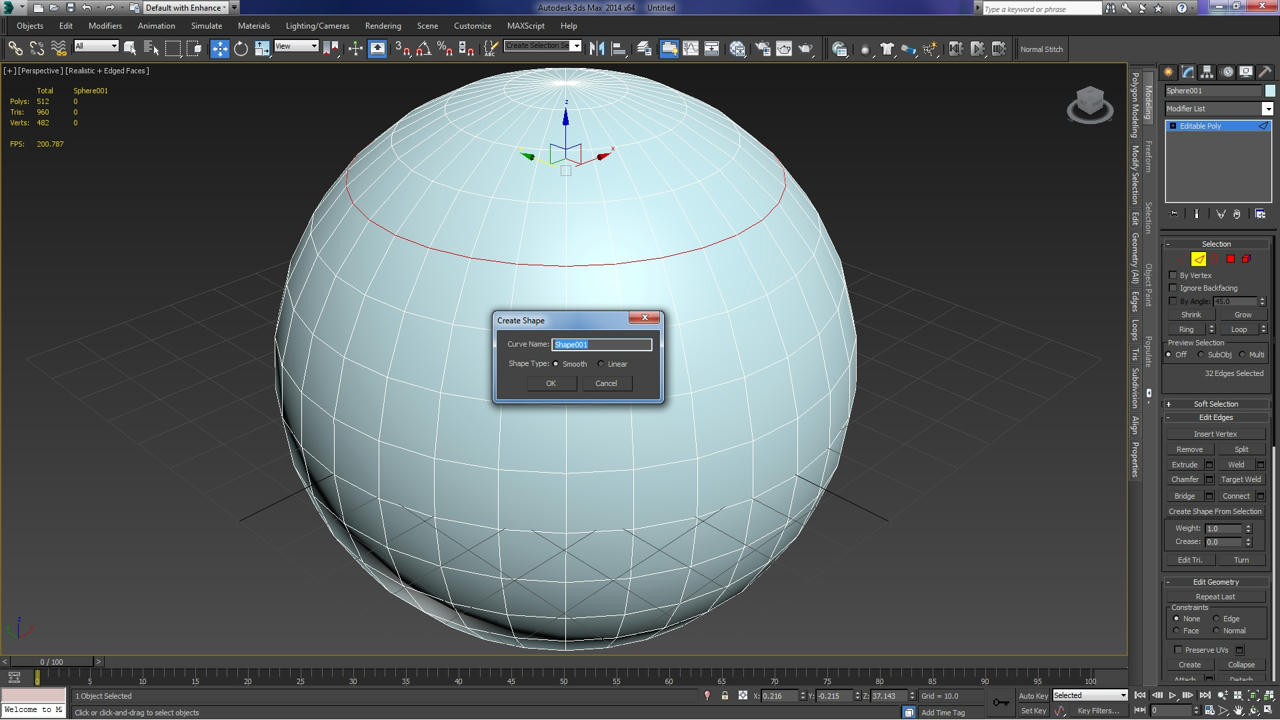Open the Rendering menu
This screenshot has width=1280, height=720.
pyautogui.click(x=383, y=26)
